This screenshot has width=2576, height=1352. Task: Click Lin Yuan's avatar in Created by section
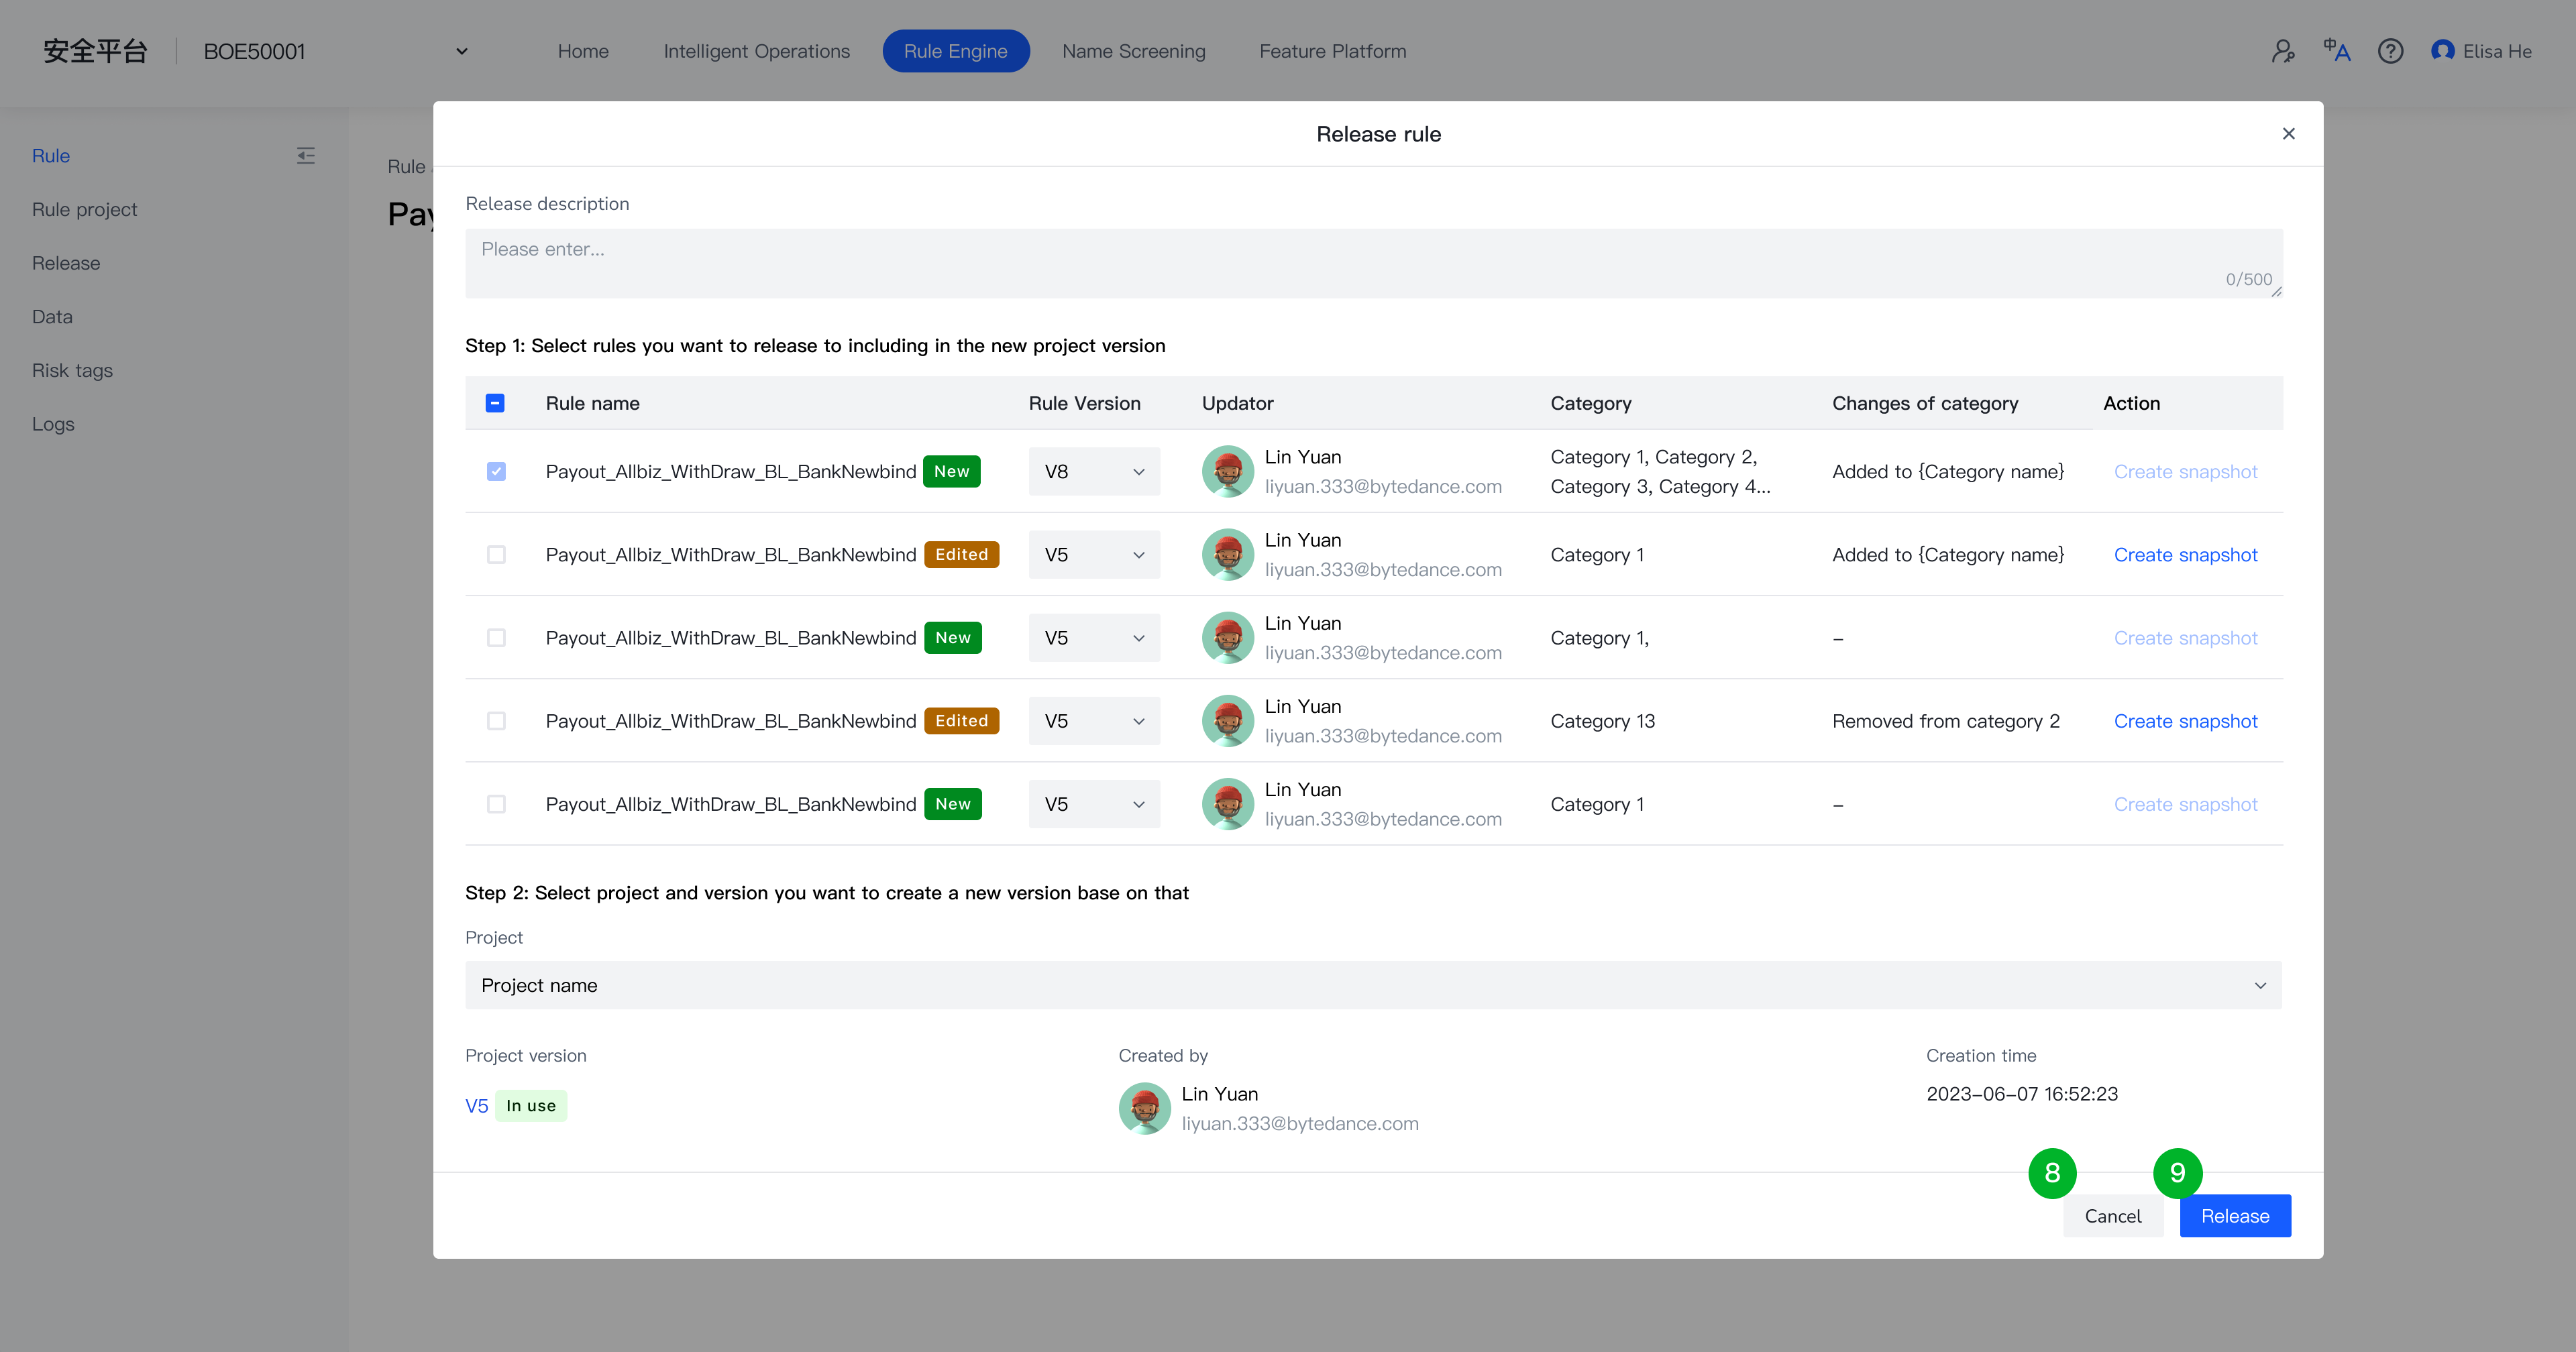[1144, 1108]
